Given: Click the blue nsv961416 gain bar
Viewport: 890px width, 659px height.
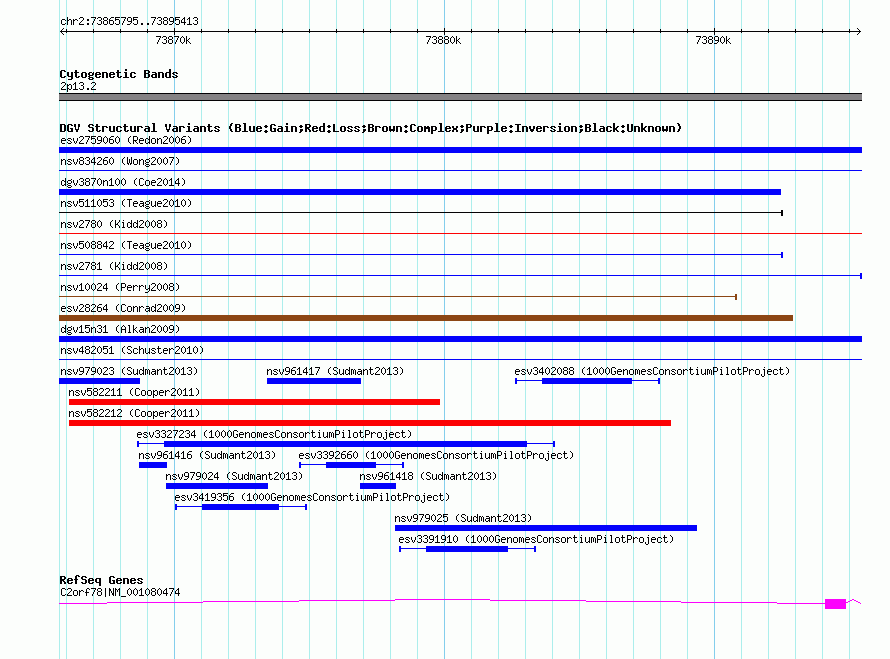Looking at the screenshot, I should tap(153, 465).
